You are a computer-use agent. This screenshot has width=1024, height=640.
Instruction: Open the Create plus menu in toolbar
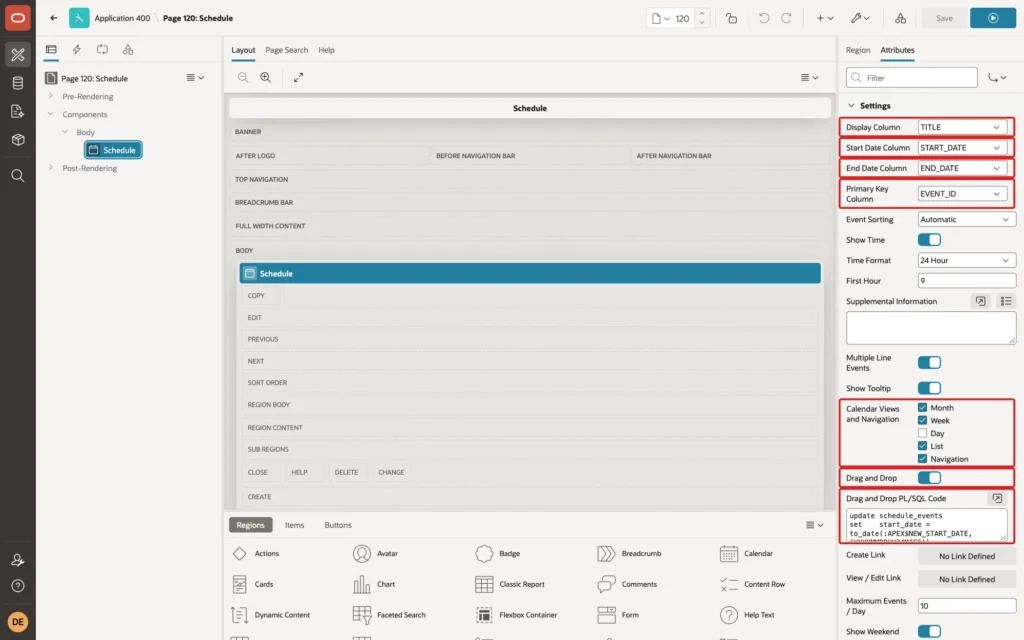tap(825, 18)
